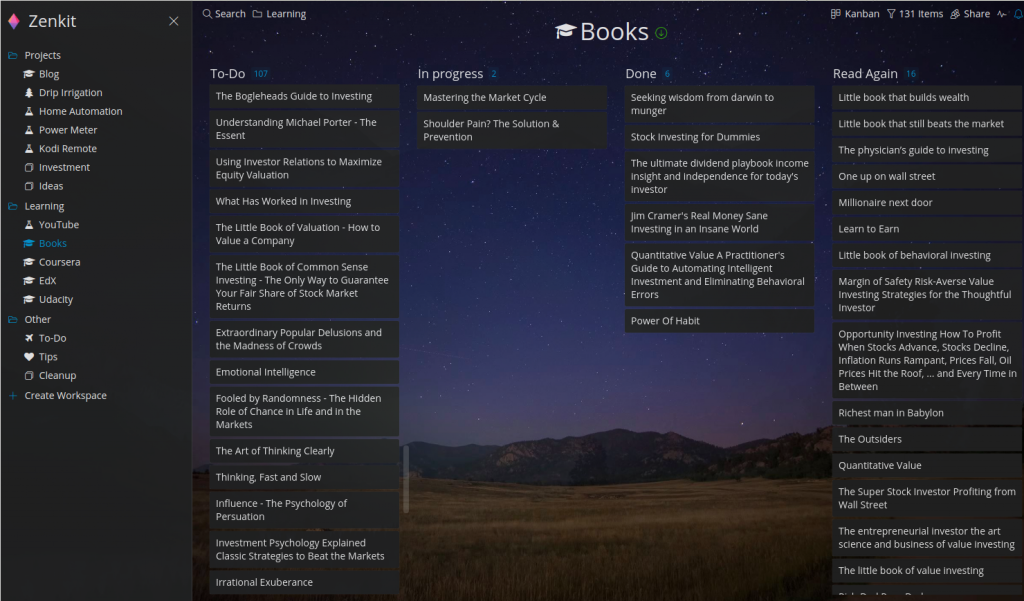Open YouTube collection icon

pos(29,225)
